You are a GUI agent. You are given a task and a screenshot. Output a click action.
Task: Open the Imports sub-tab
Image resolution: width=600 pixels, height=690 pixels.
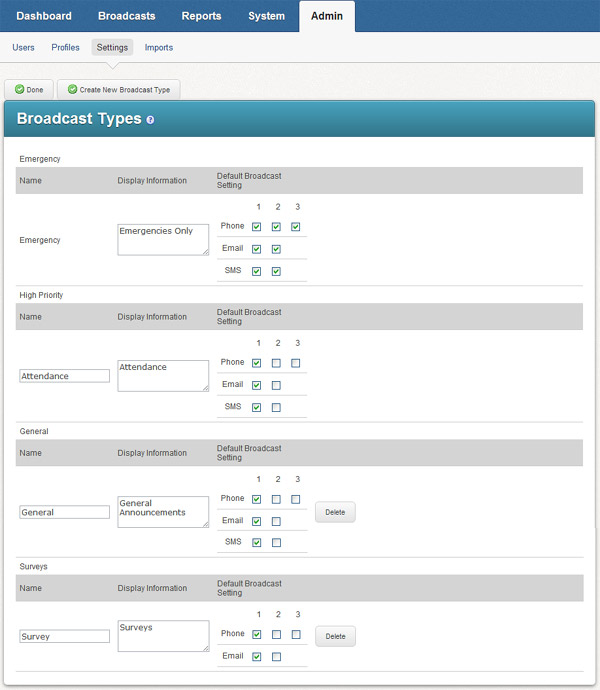click(158, 48)
